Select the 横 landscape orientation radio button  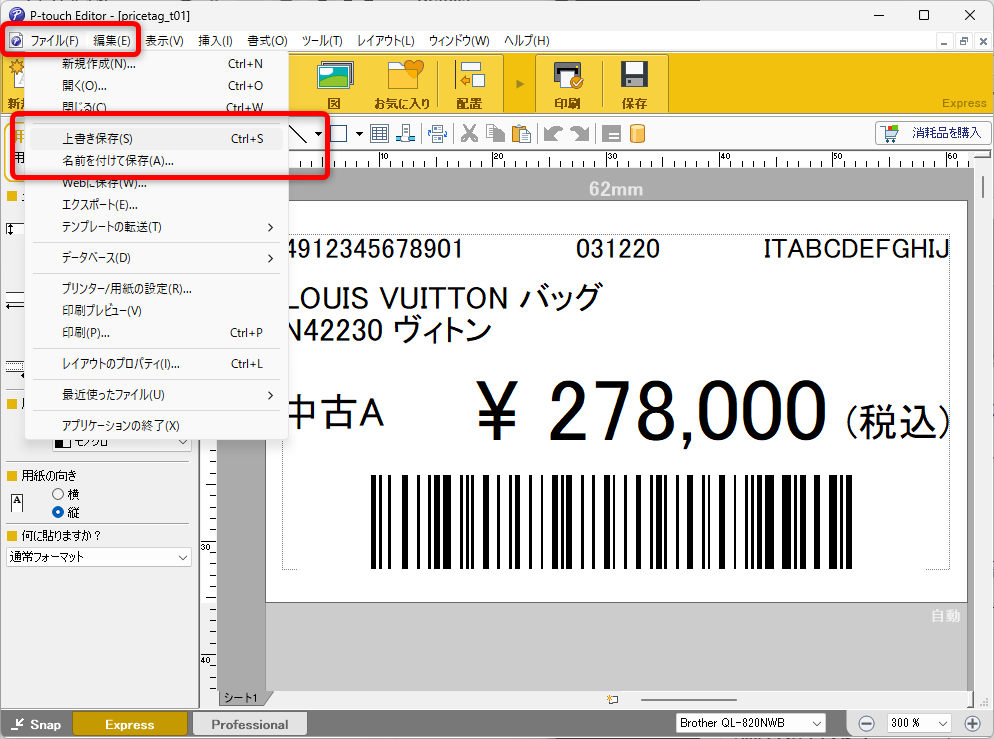pos(58,494)
